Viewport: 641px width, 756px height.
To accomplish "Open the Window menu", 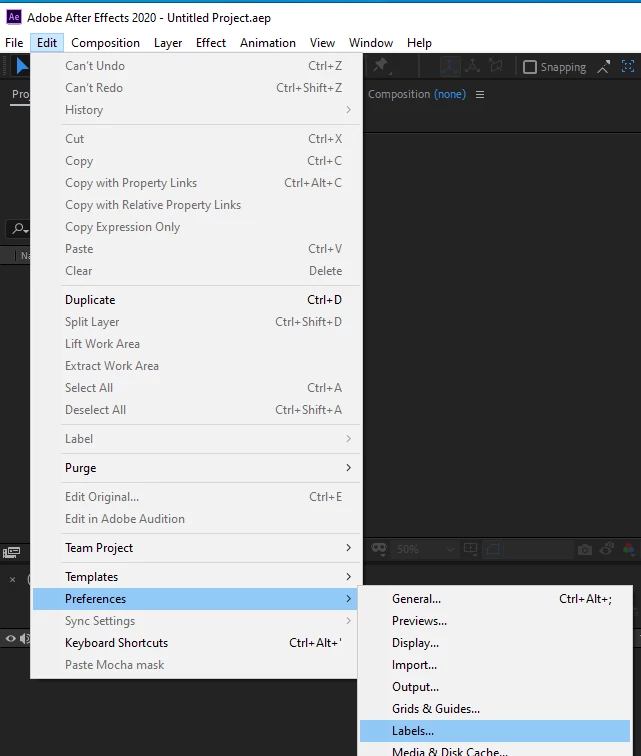I will (x=371, y=43).
